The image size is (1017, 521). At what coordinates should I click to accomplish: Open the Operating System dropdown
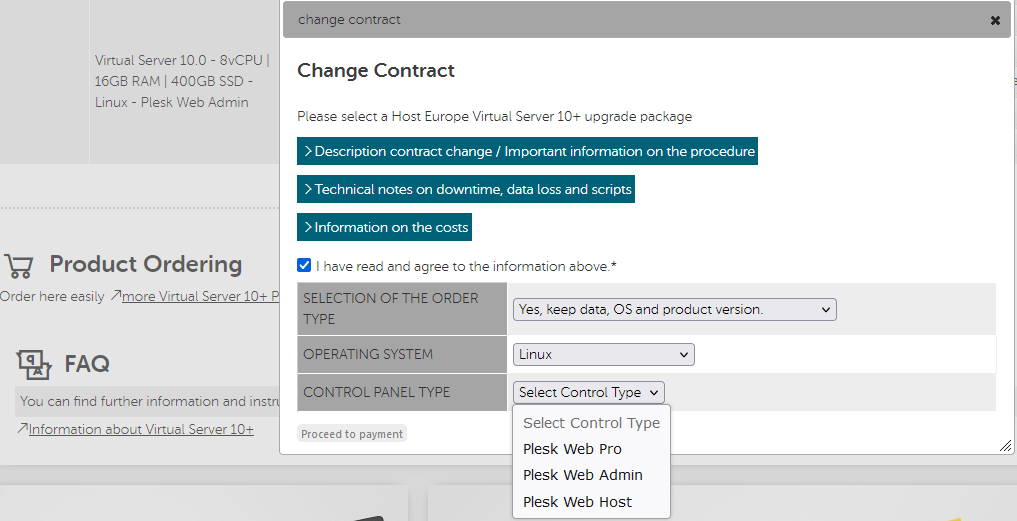click(x=603, y=354)
